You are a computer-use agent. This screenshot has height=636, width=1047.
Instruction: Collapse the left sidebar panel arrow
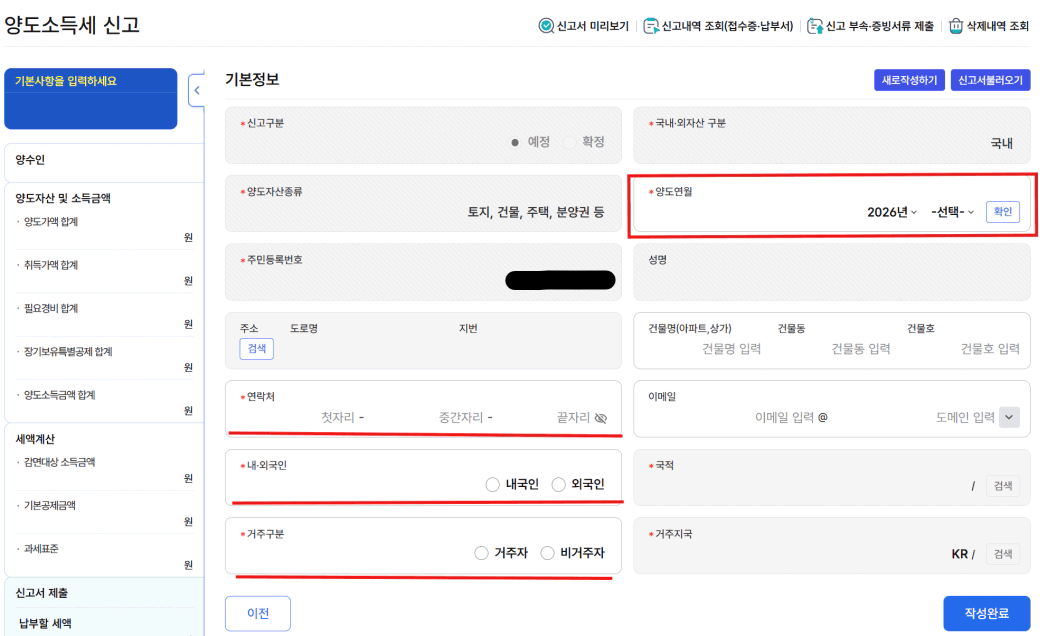(197, 90)
